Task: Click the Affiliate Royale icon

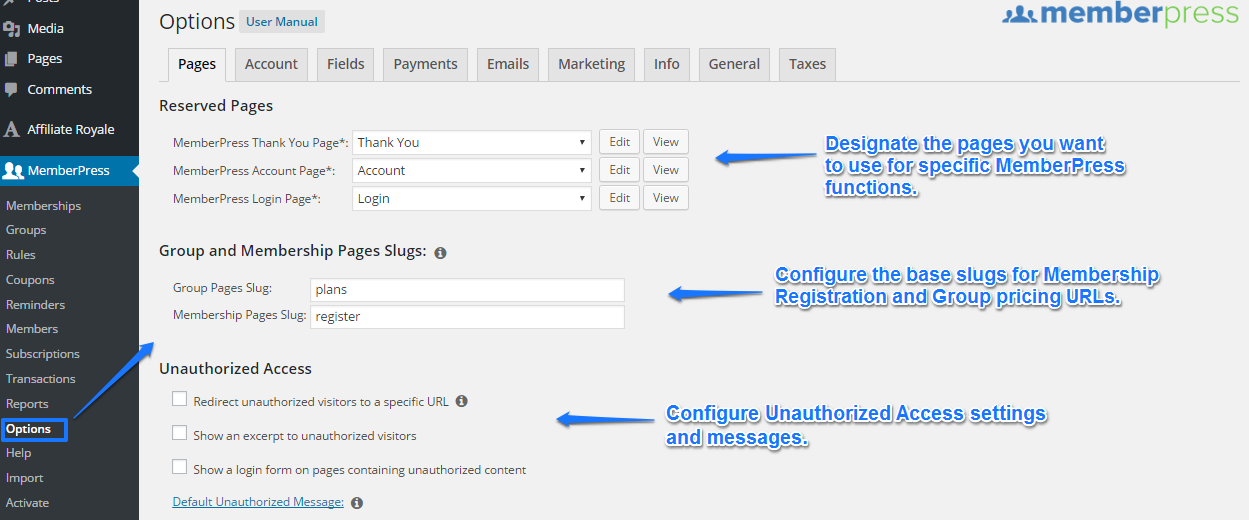Action: (x=11, y=129)
